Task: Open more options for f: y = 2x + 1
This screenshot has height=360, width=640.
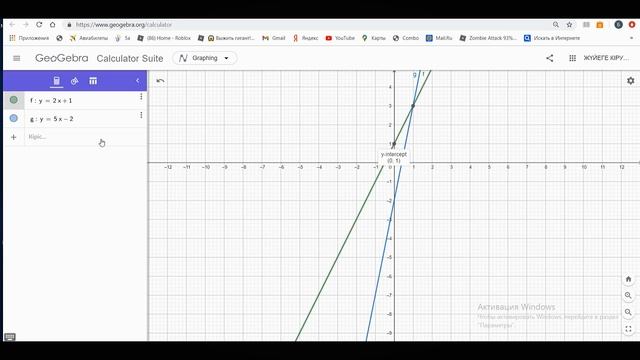Action: [x=141, y=97]
